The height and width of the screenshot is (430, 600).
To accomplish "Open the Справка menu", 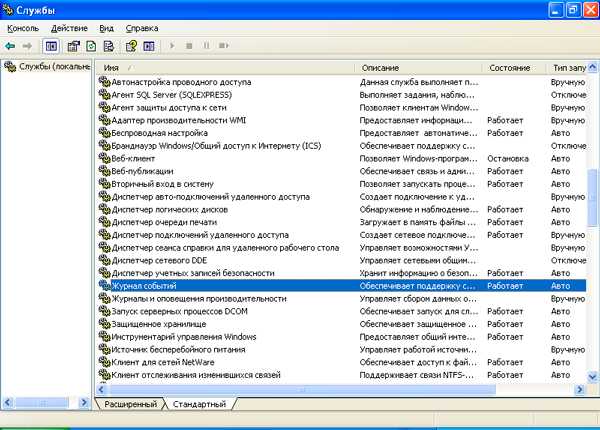I will pos(142,29).
